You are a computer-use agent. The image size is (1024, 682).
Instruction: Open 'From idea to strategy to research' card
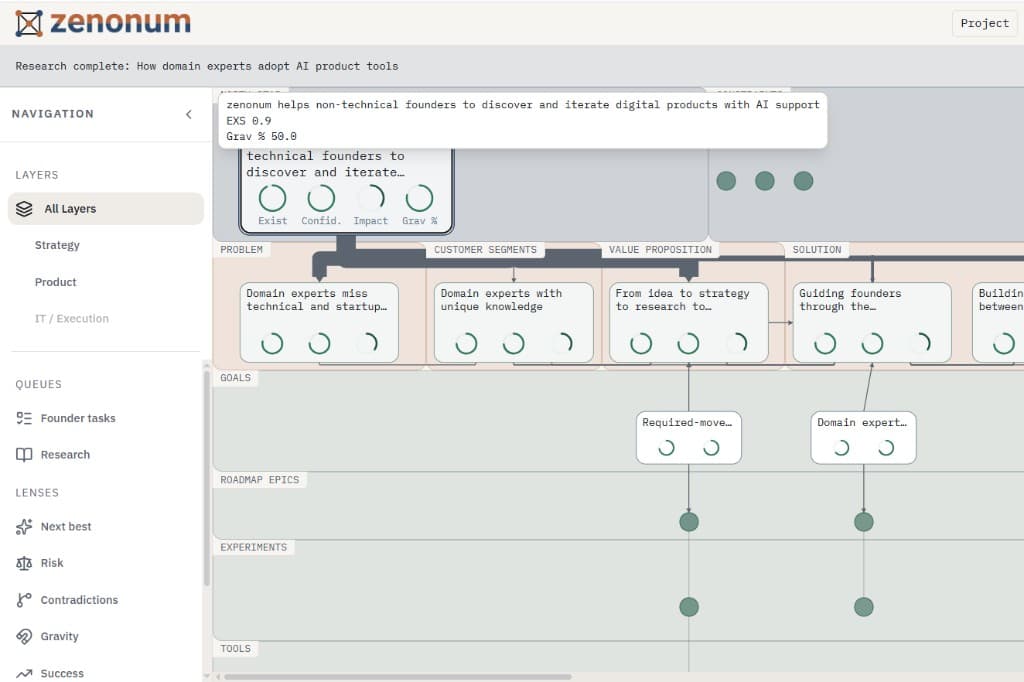coord(689,323)
